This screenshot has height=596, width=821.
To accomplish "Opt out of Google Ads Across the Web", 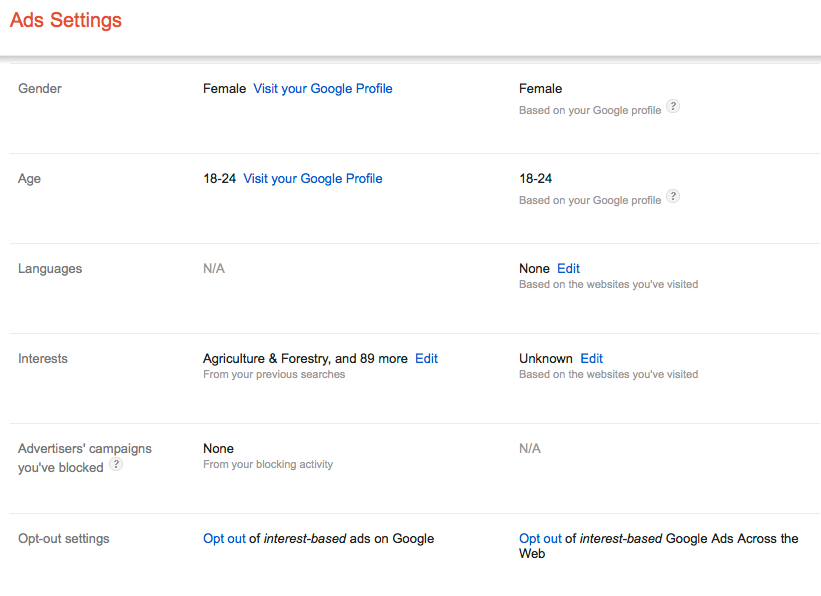I will pos(540,539).
